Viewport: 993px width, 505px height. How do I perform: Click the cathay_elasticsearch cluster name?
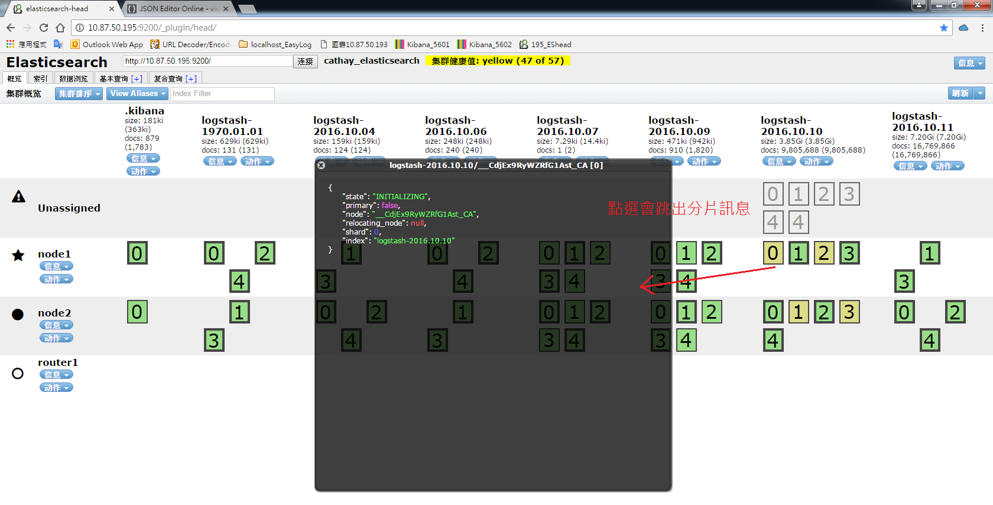372,61
